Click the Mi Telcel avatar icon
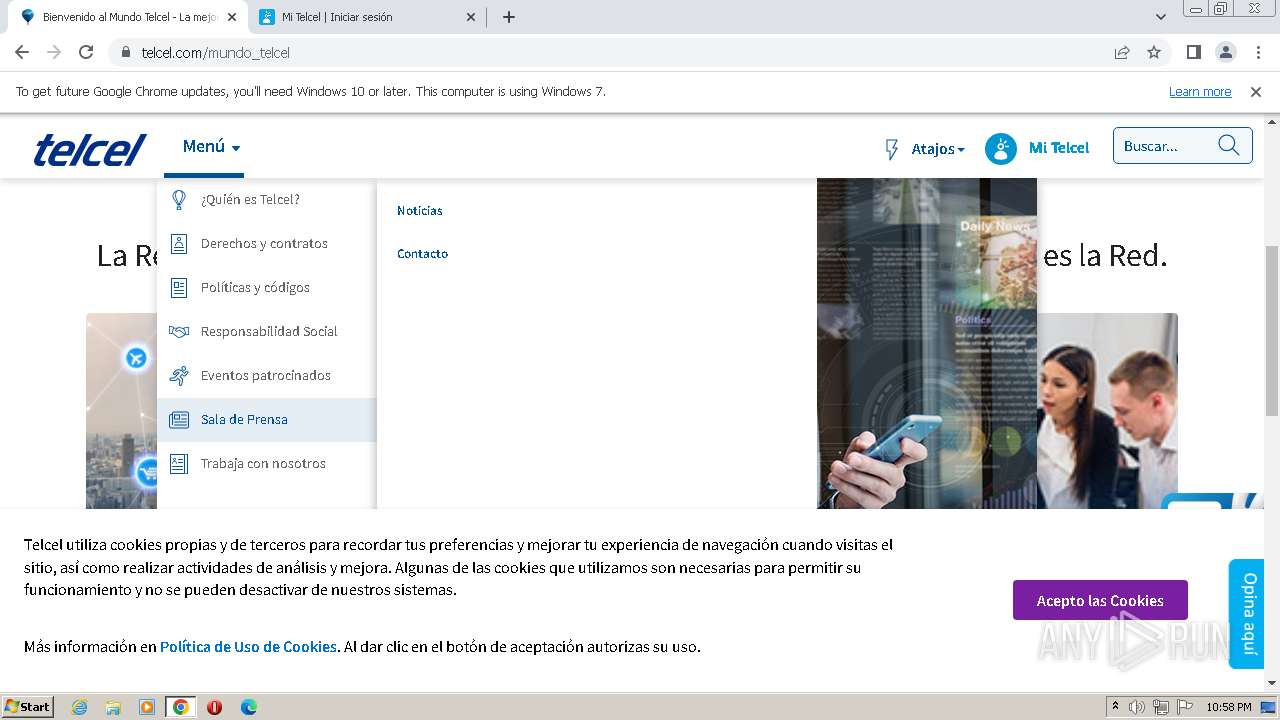 pyautogui.click(x=1001, y=148)
